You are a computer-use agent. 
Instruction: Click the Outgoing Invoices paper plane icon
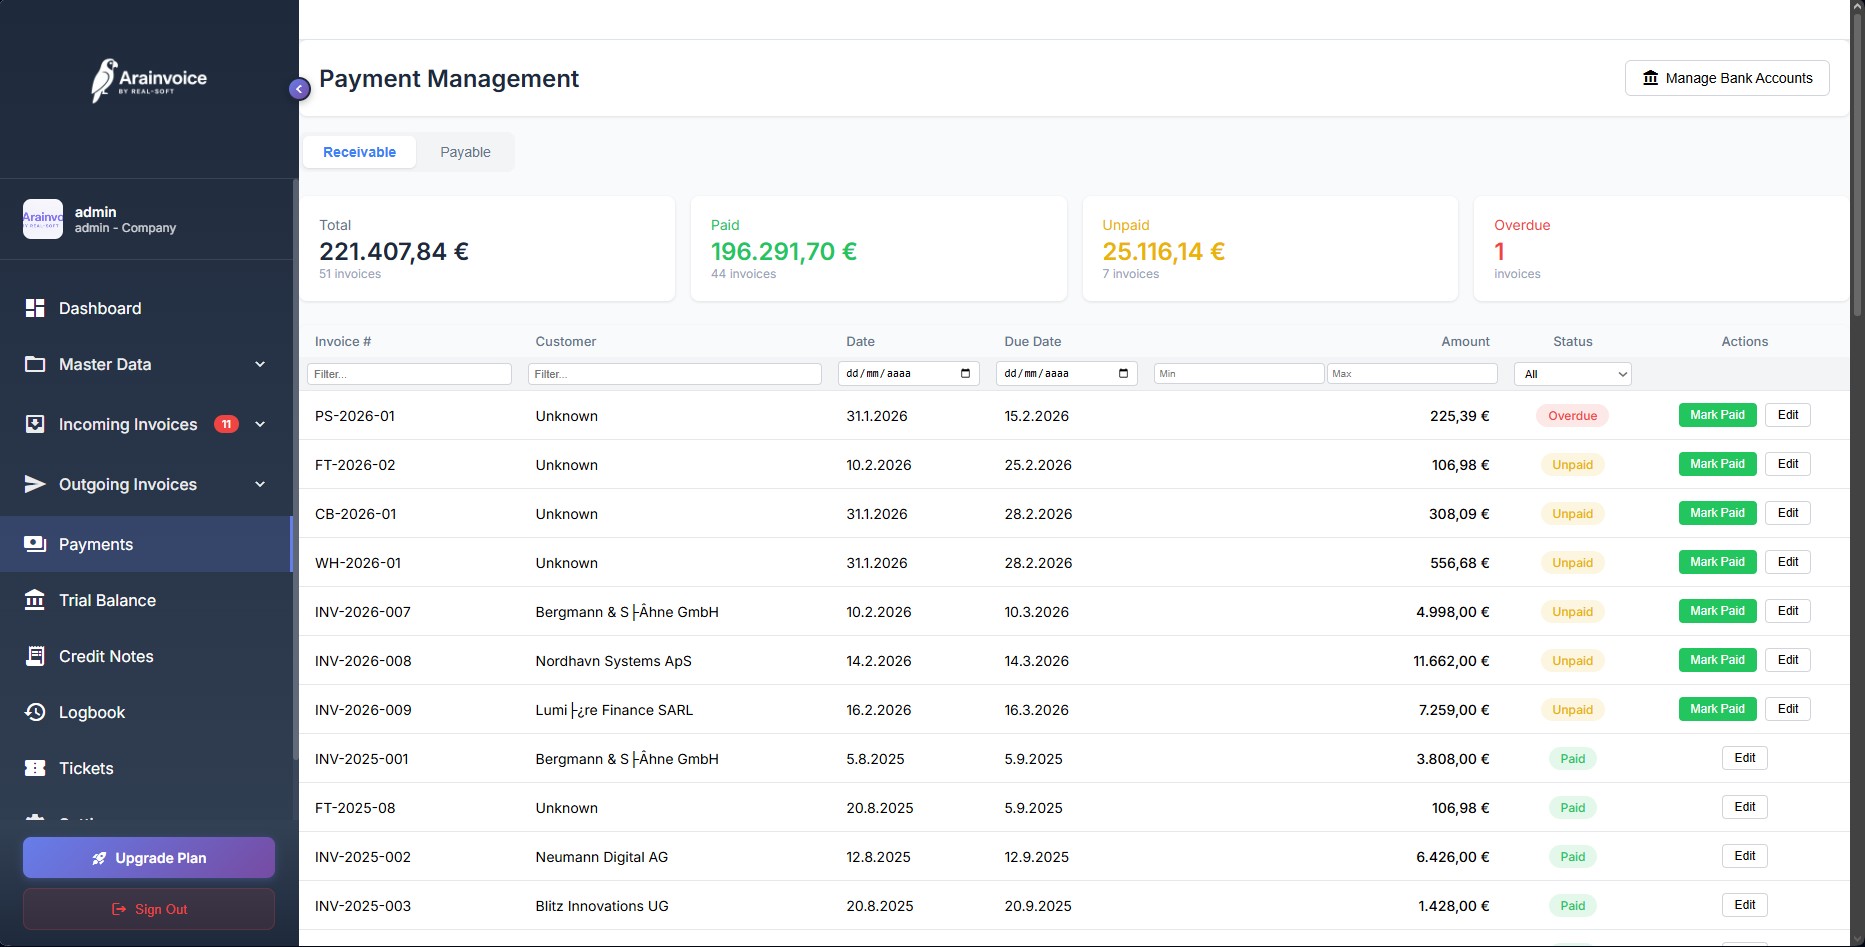35,484
